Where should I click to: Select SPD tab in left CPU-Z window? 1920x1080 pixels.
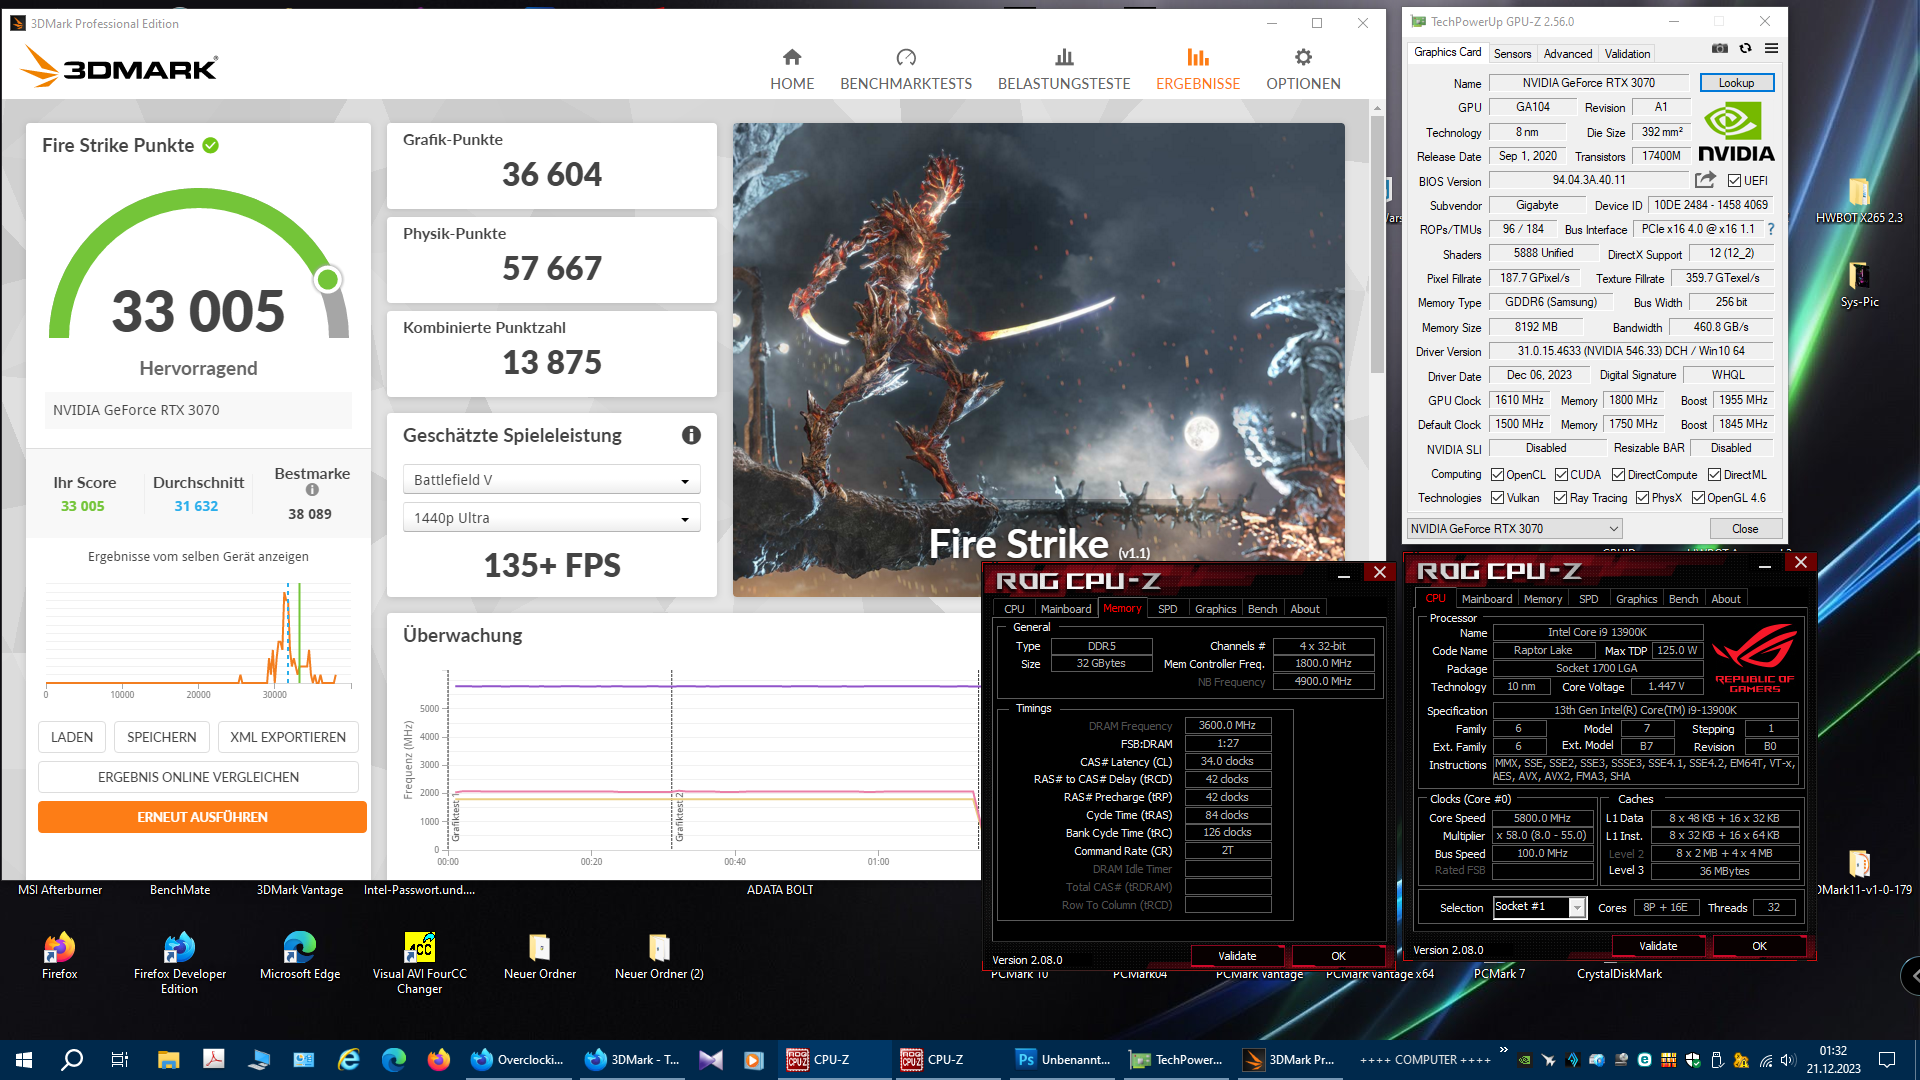1167,609
